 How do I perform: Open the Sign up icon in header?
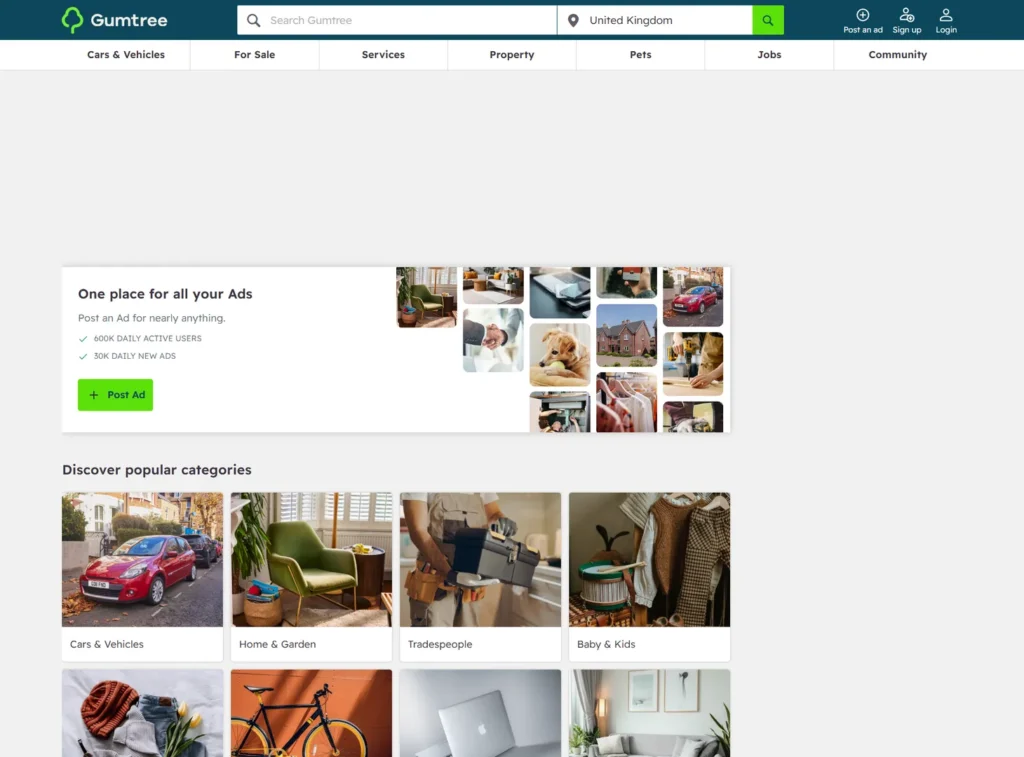tap(906, 14)
